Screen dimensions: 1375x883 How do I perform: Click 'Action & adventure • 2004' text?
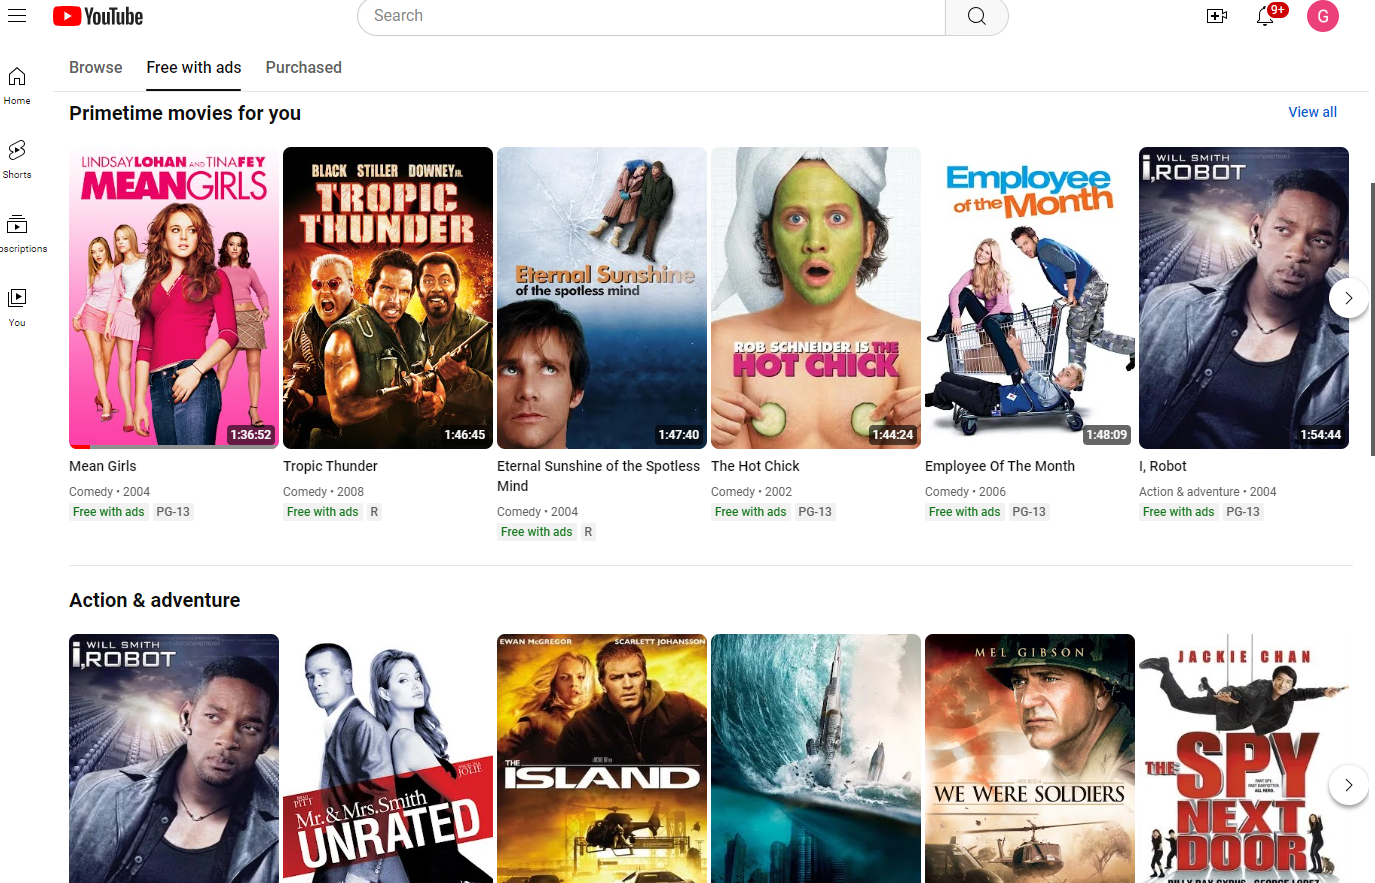1208,492
